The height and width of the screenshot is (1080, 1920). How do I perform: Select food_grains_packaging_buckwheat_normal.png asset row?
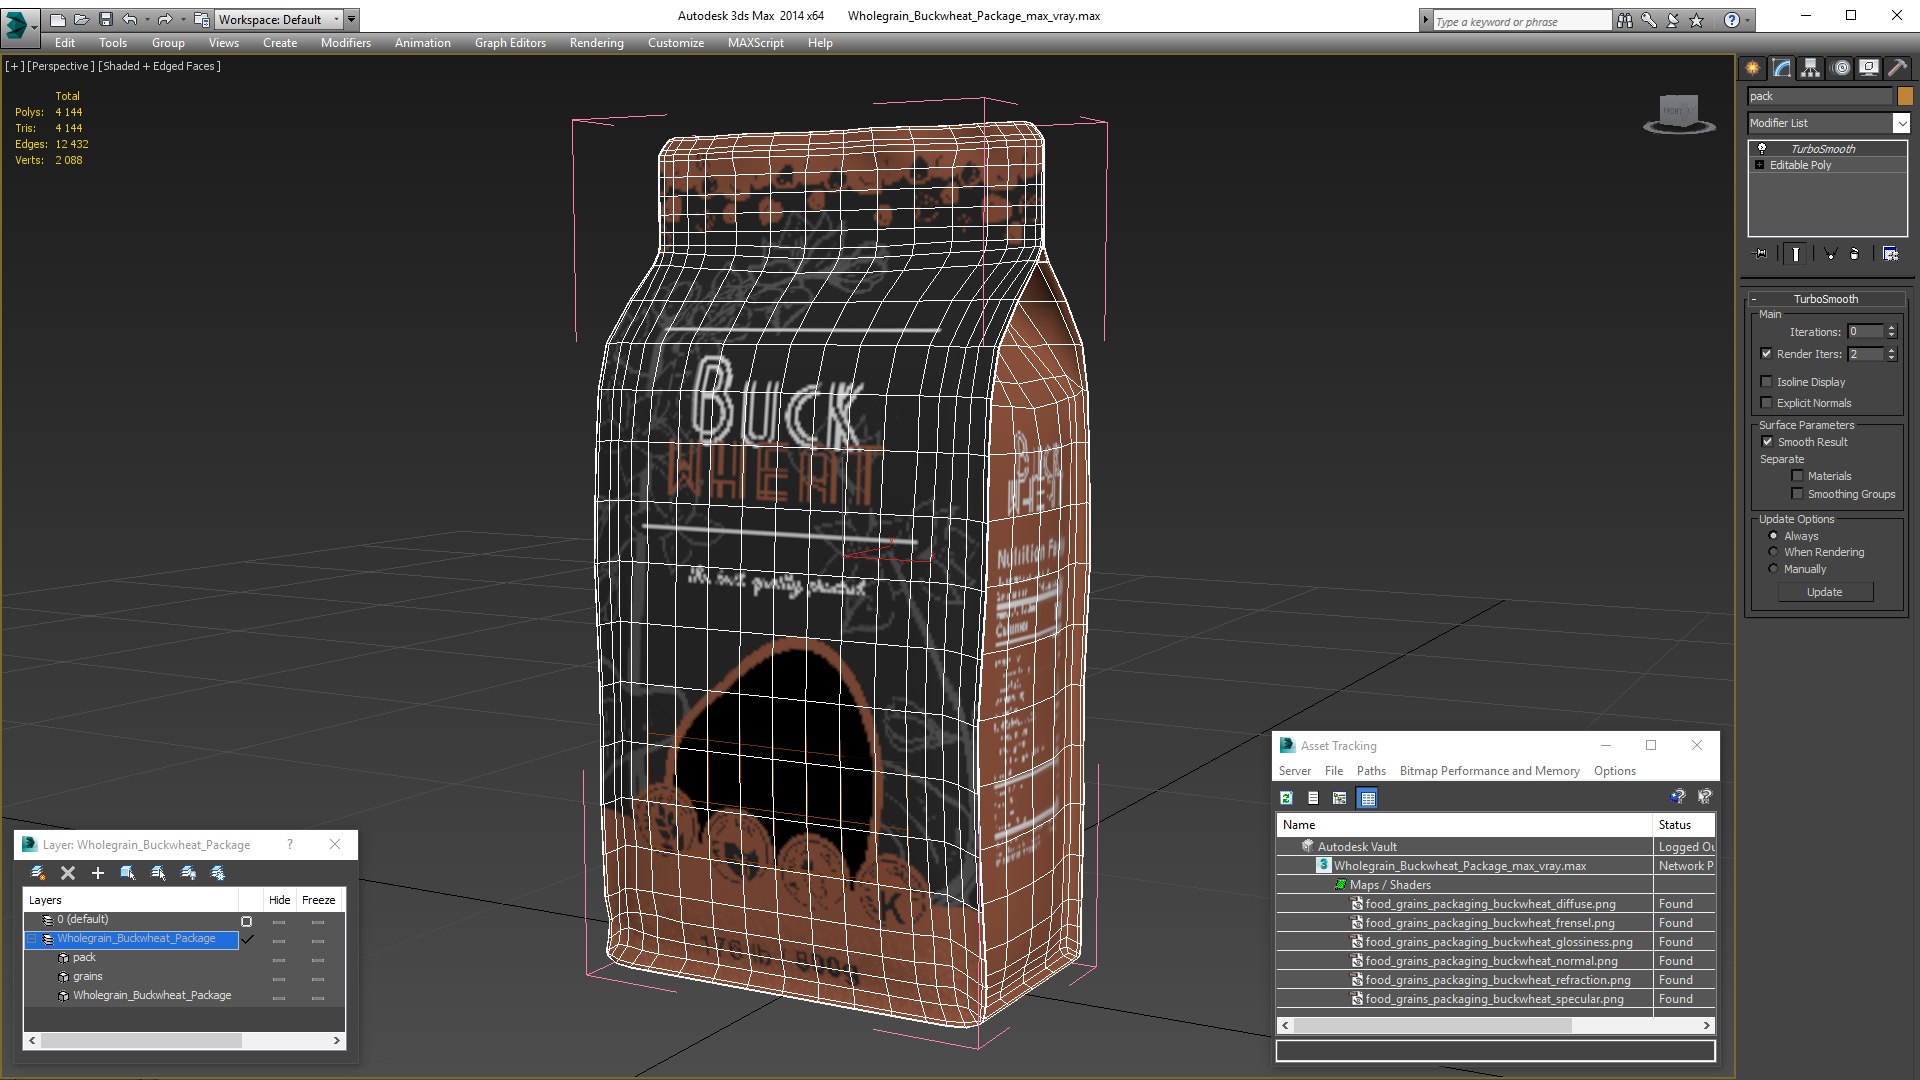click(x=1490, y=961)
